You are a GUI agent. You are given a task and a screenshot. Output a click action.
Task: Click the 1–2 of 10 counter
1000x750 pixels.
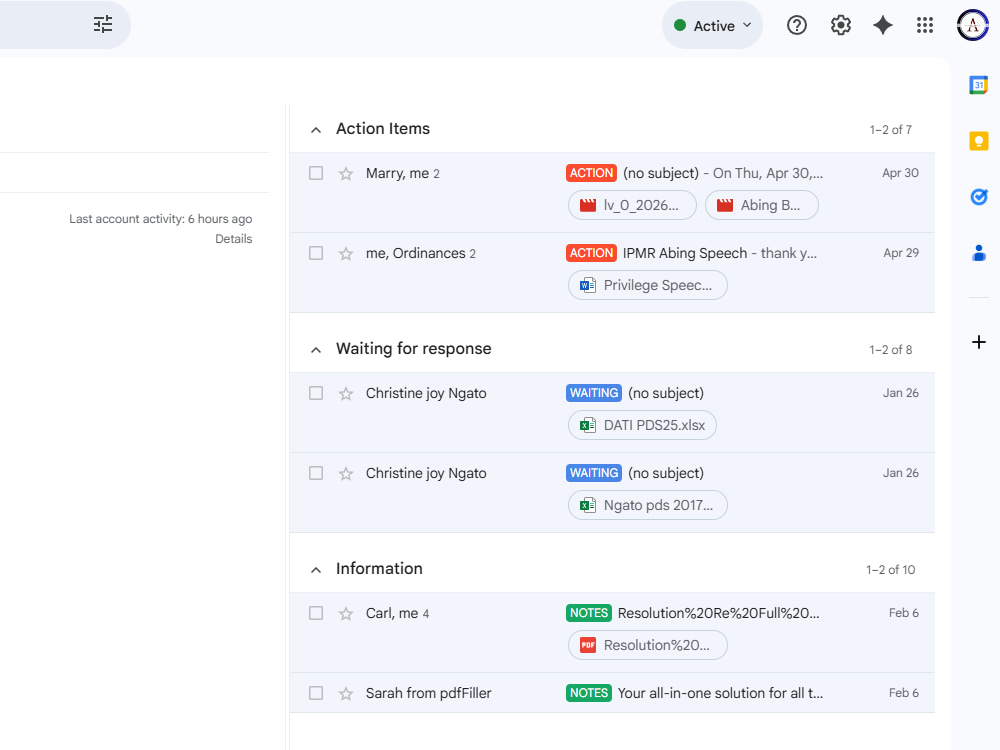(x=890, y=570)
